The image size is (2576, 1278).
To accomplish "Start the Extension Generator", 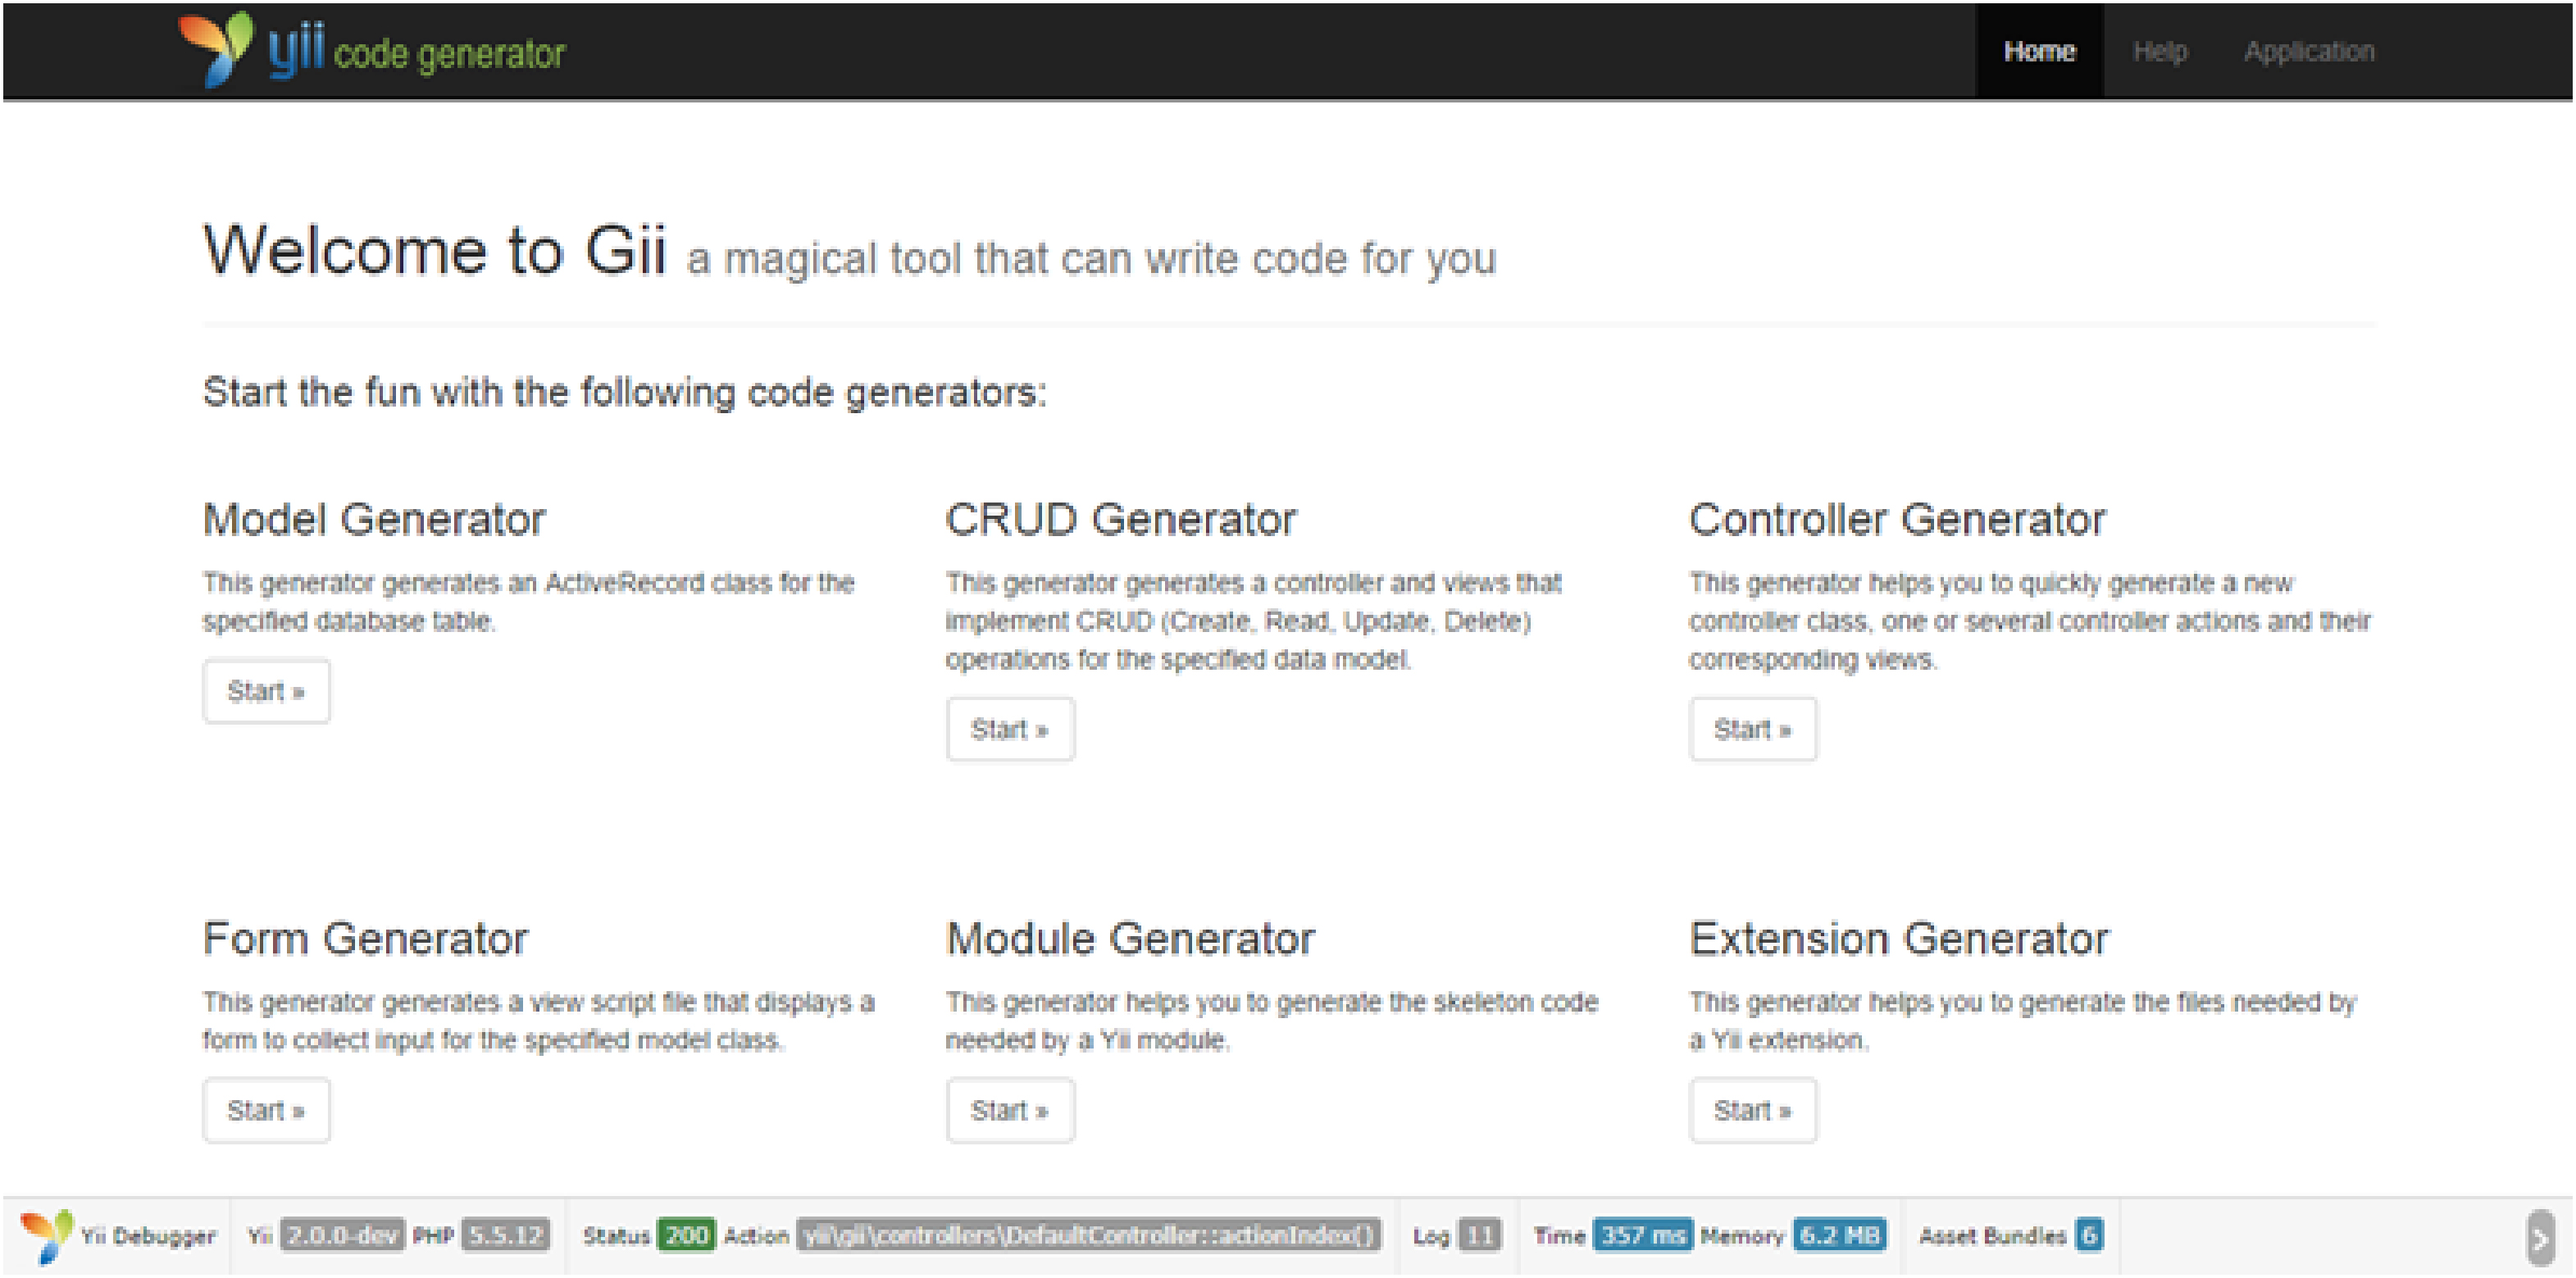I will click(x=1753, y=1110).
